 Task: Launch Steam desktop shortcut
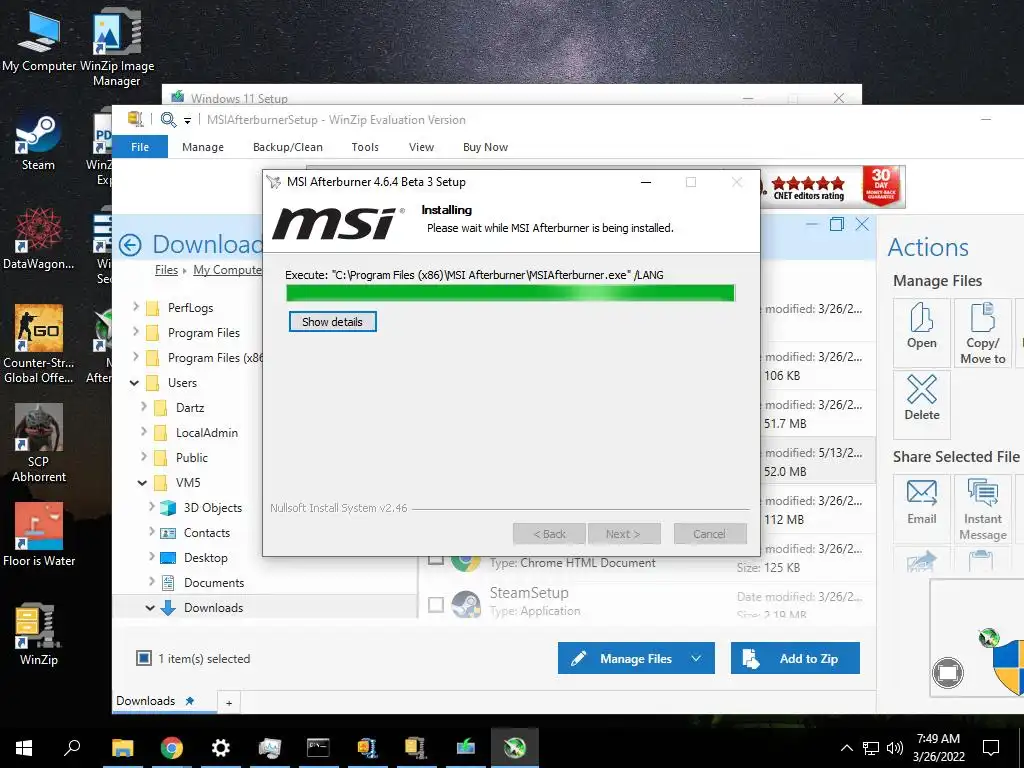39,142
